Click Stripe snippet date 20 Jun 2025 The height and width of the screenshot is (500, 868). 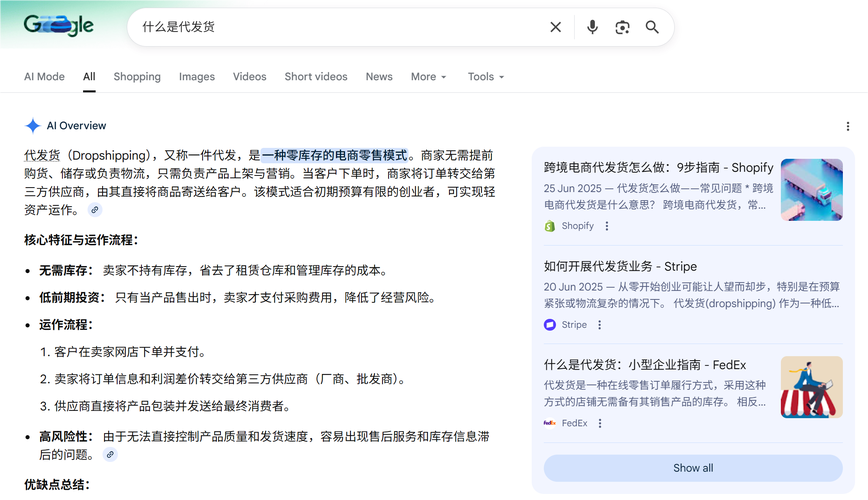point(573,287)
